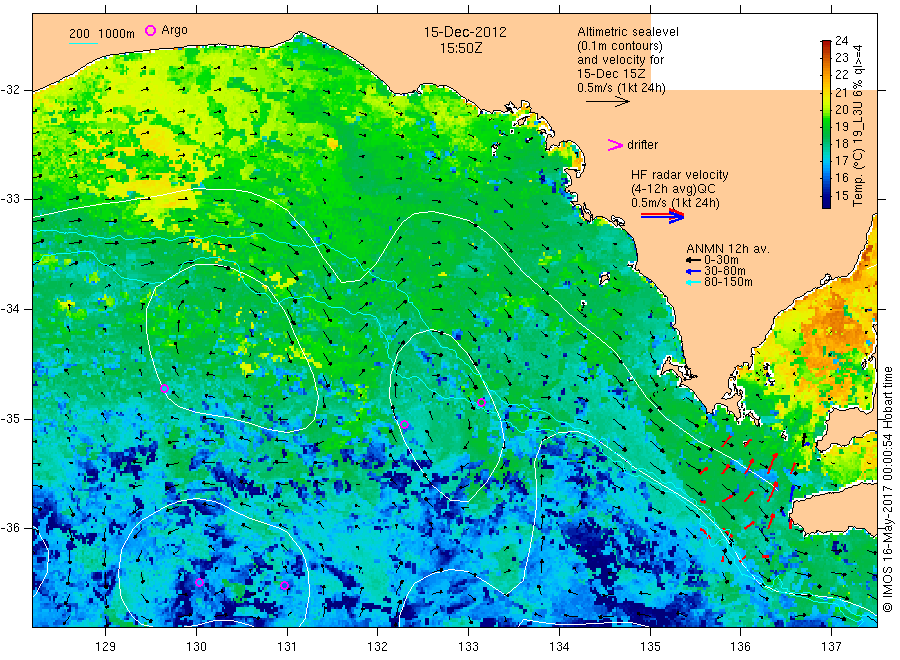Click the '15:50Z' time label
This screenshot has width=900, height=660.
461,48
